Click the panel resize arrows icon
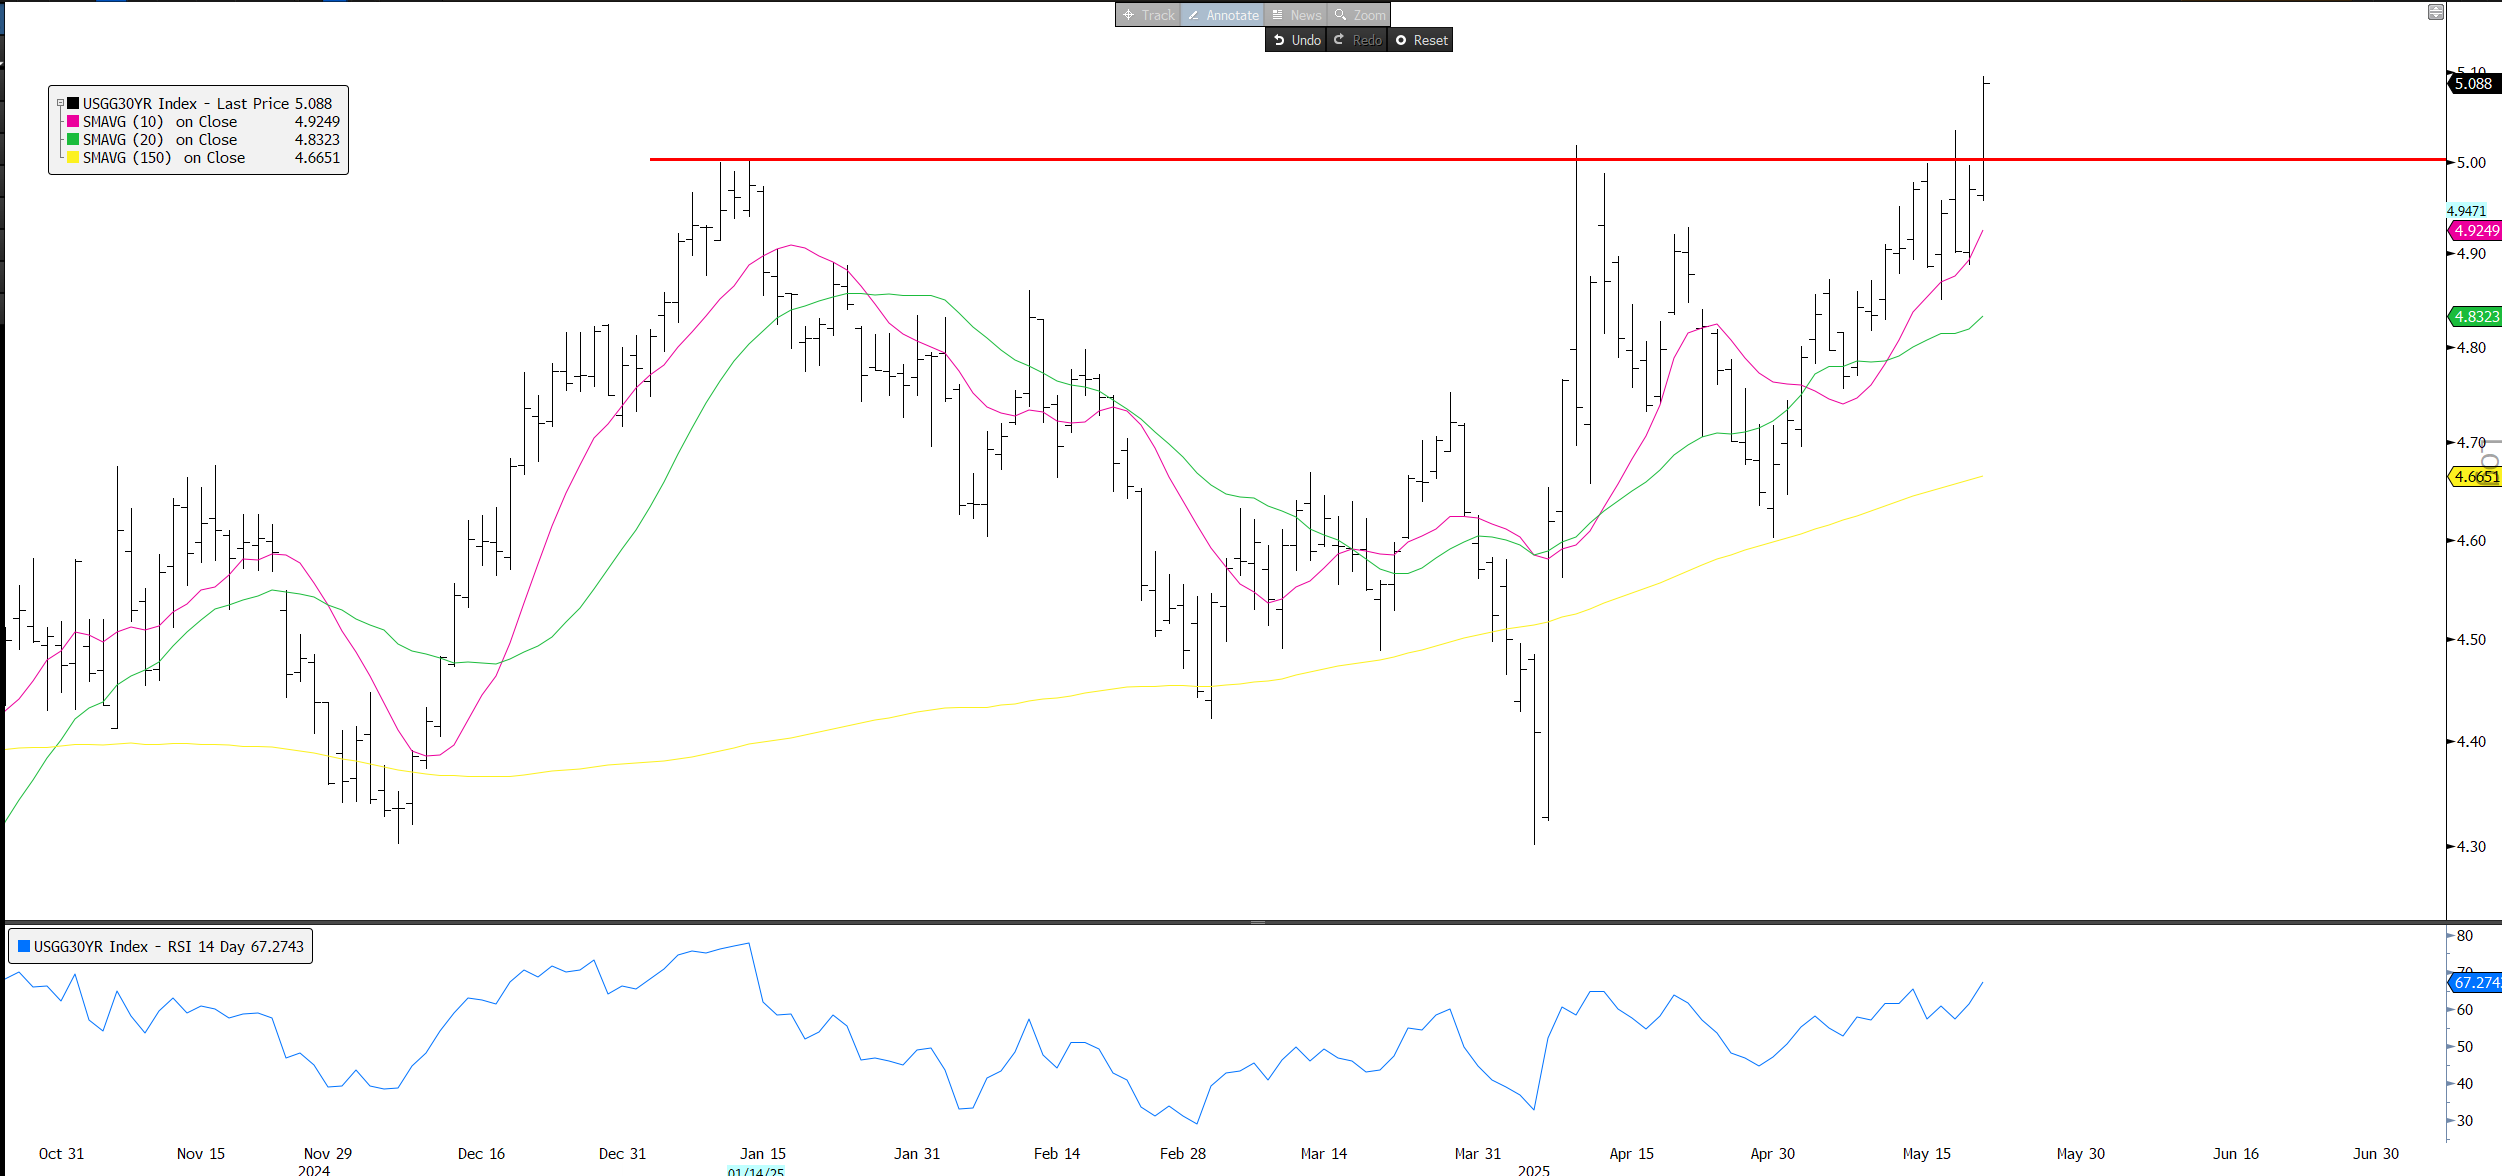The height and width of the screenshot is (1176, 2502). click(x=2436, y=12)
